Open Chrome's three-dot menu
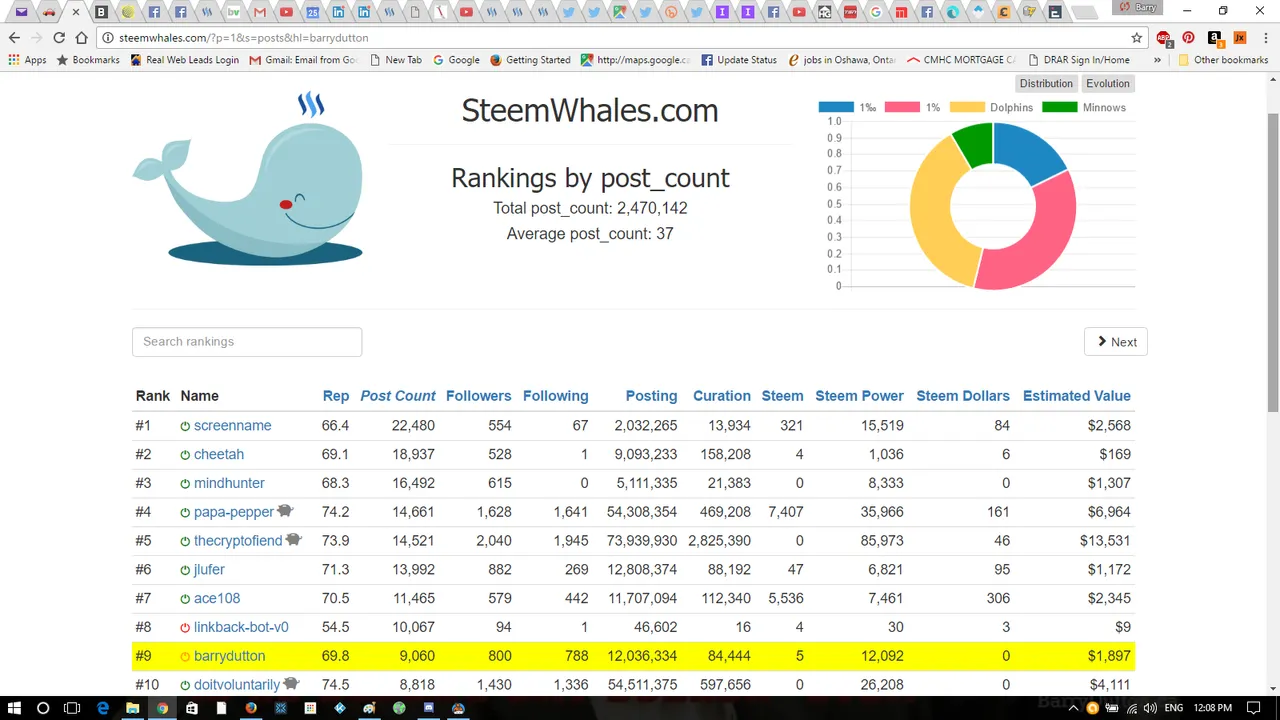1280x720 pixels. 1265,38
